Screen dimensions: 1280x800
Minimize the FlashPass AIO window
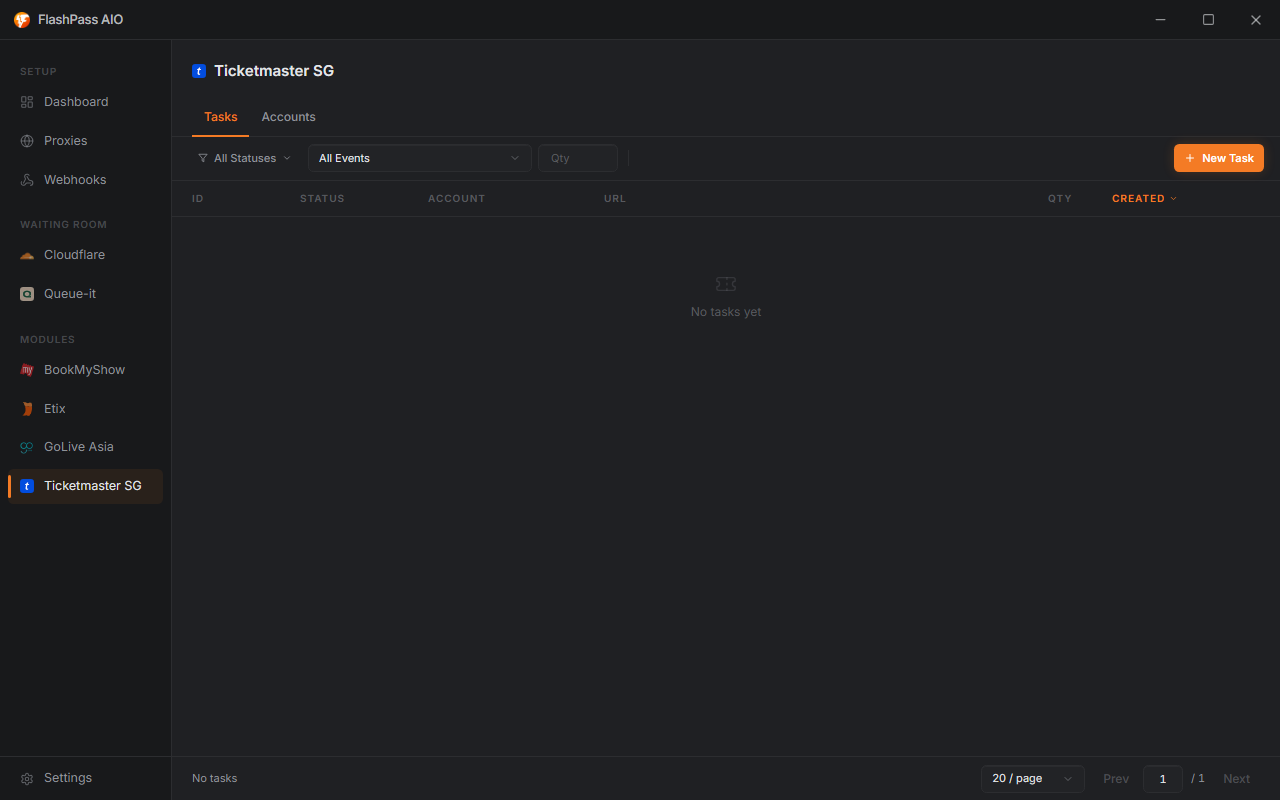(1161, 20)
